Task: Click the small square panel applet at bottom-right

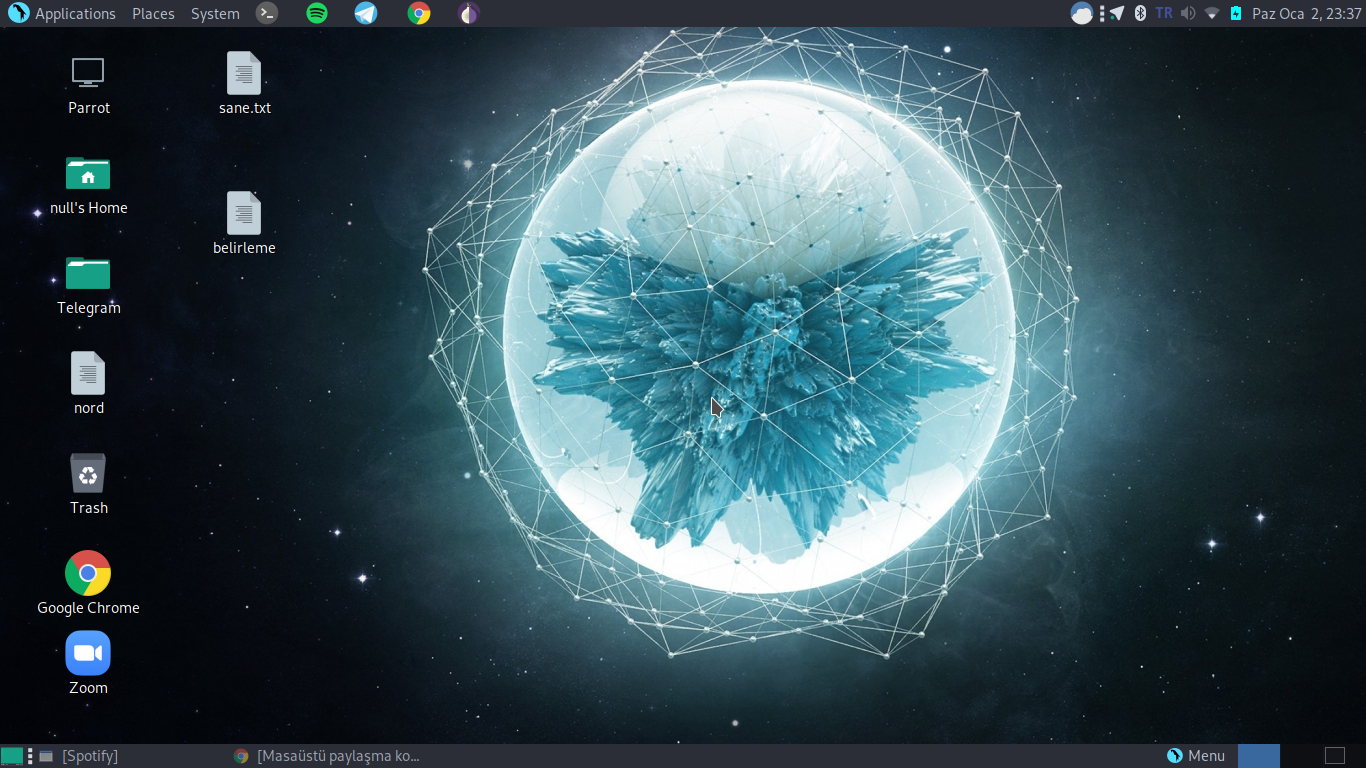Action: coord(1335,756)
